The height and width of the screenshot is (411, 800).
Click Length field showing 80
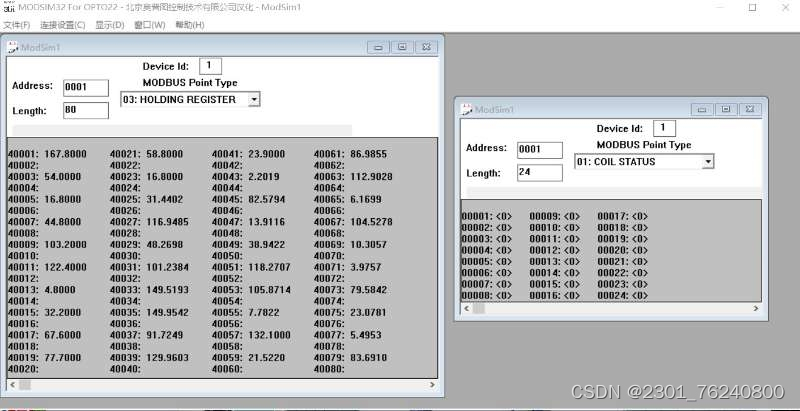click(86, 110)
